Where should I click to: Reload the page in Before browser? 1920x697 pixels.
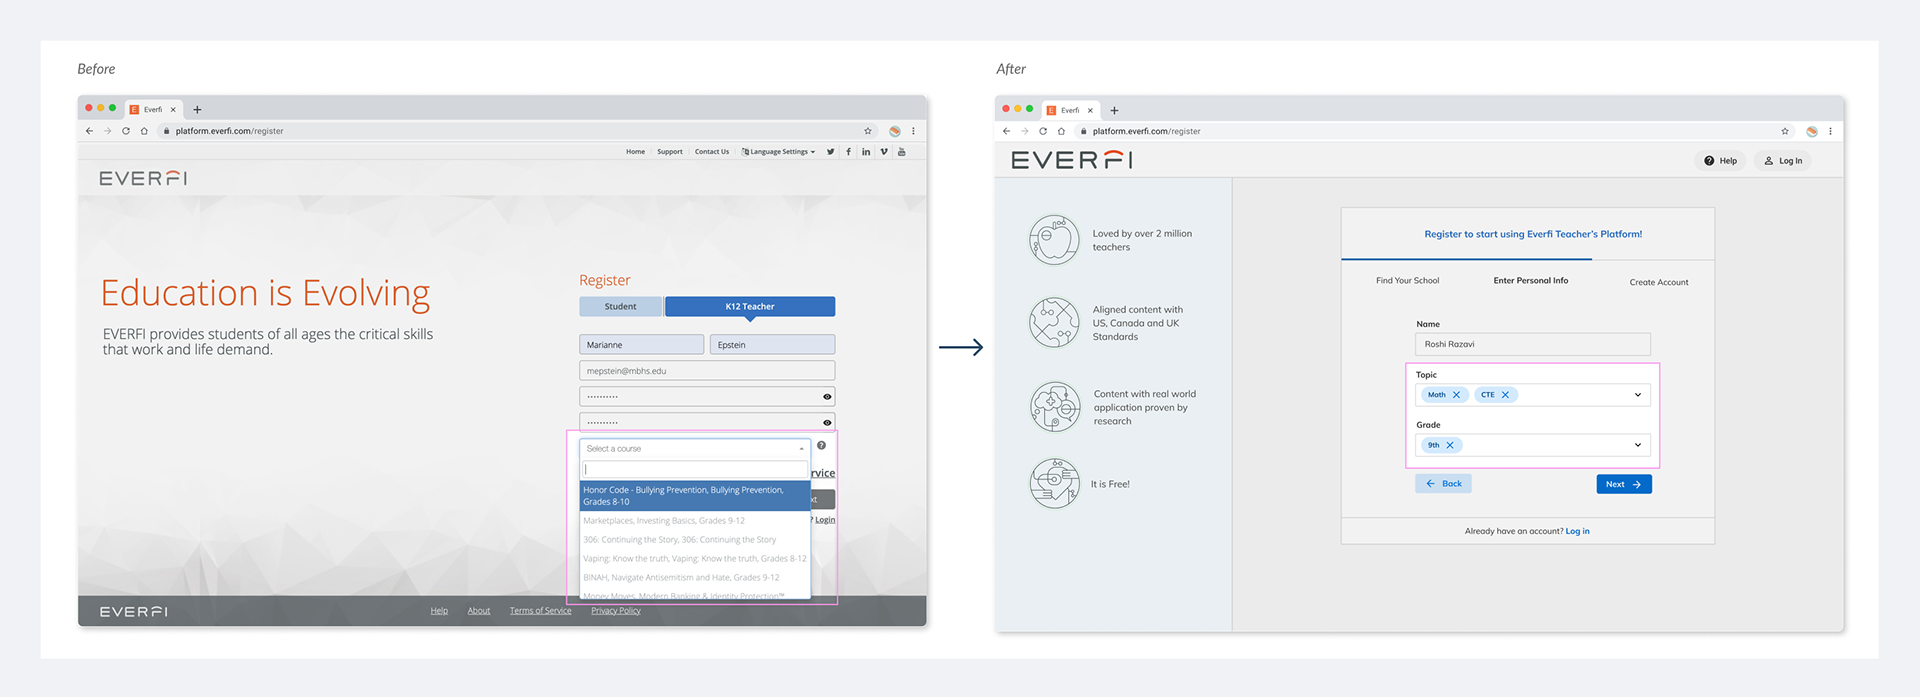tap(126, 131)
